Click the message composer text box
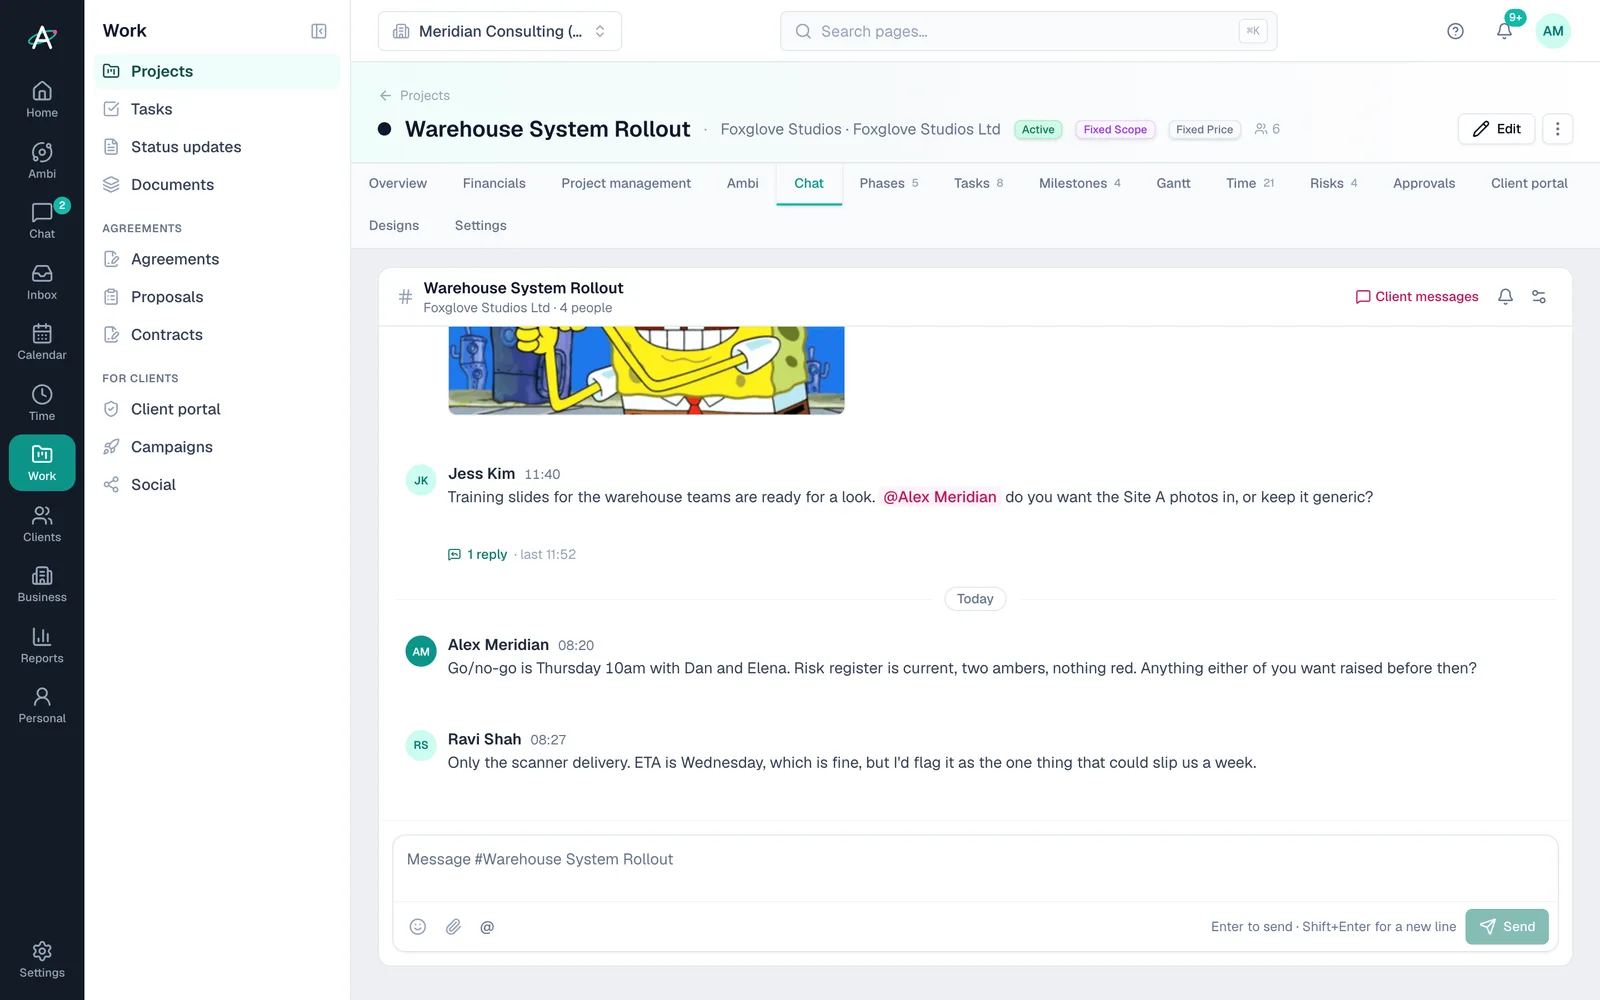 [975, 868]
